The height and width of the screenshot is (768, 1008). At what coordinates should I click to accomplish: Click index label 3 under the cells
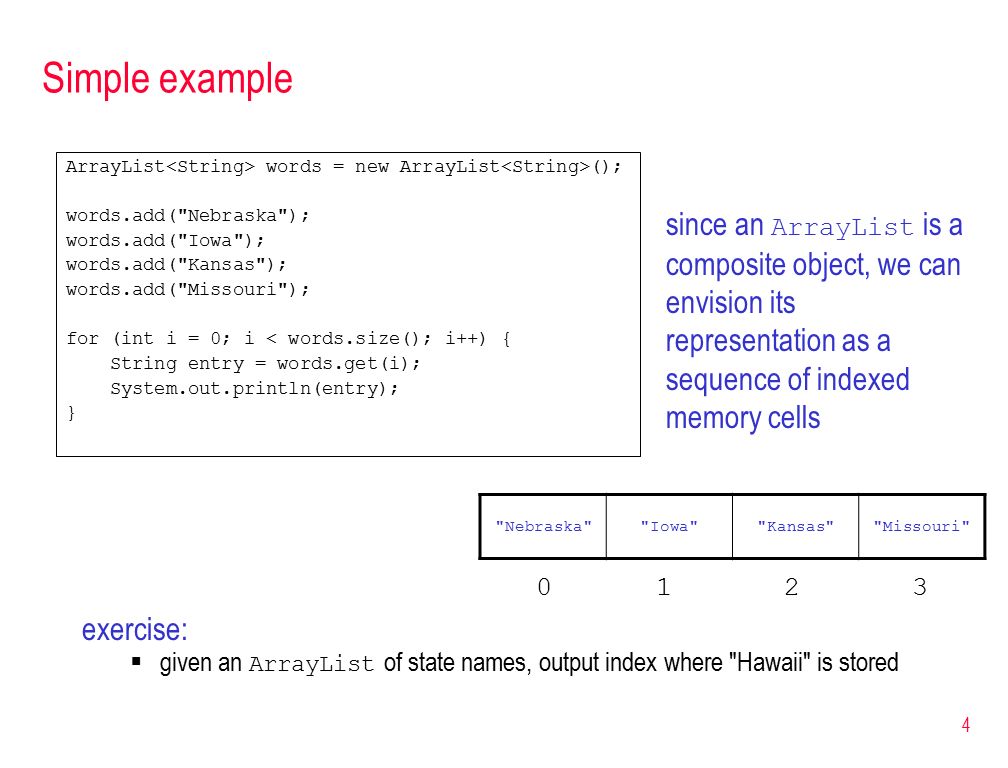click(x=920, y=587)
